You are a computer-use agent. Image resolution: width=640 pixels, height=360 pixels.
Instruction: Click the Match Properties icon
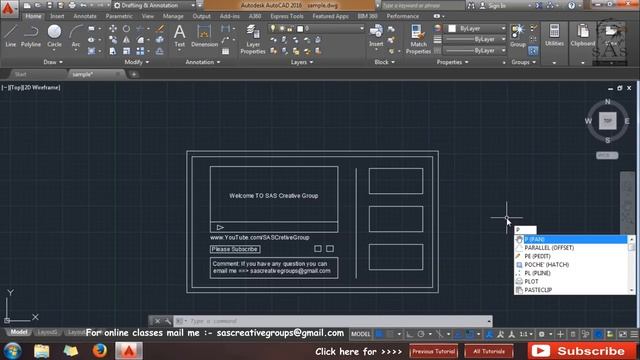[x=418, y=39]
